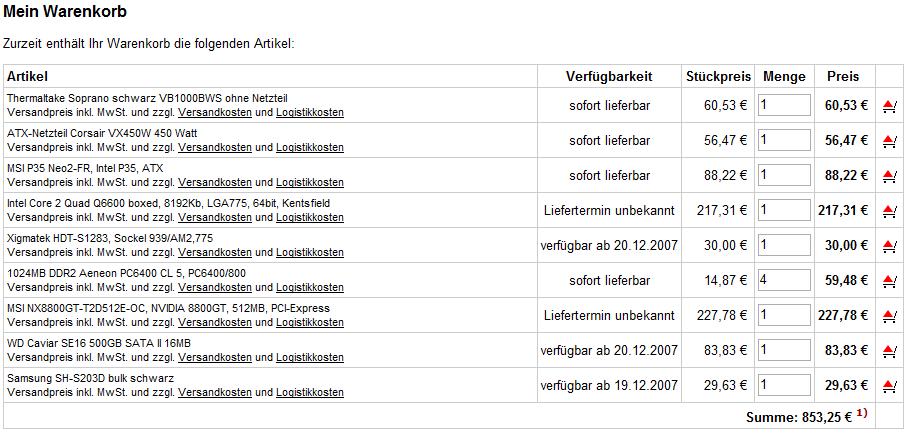This screenshot has height=433, width=909.
Task: Remove MSI P35 Neo2-FR from cart
Action: [x=889, y=176]
